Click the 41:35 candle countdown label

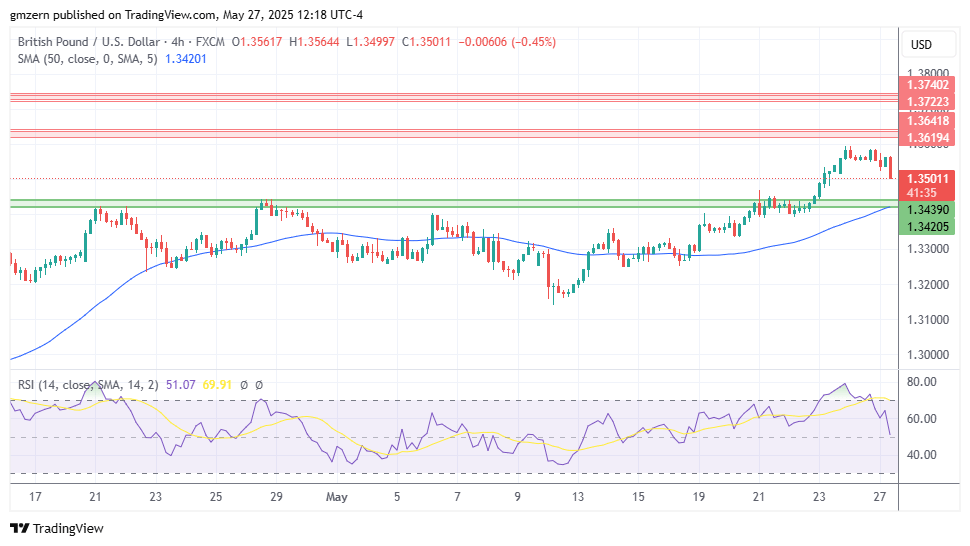click(922, 192)
